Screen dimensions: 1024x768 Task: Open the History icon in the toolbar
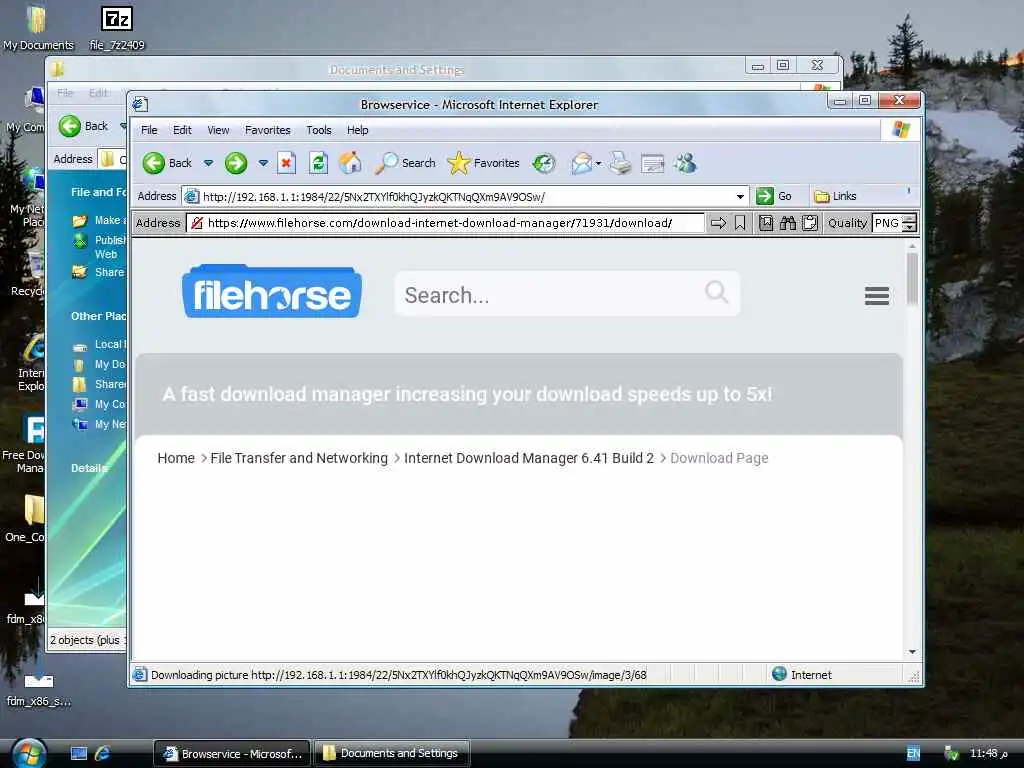point(543,163)
